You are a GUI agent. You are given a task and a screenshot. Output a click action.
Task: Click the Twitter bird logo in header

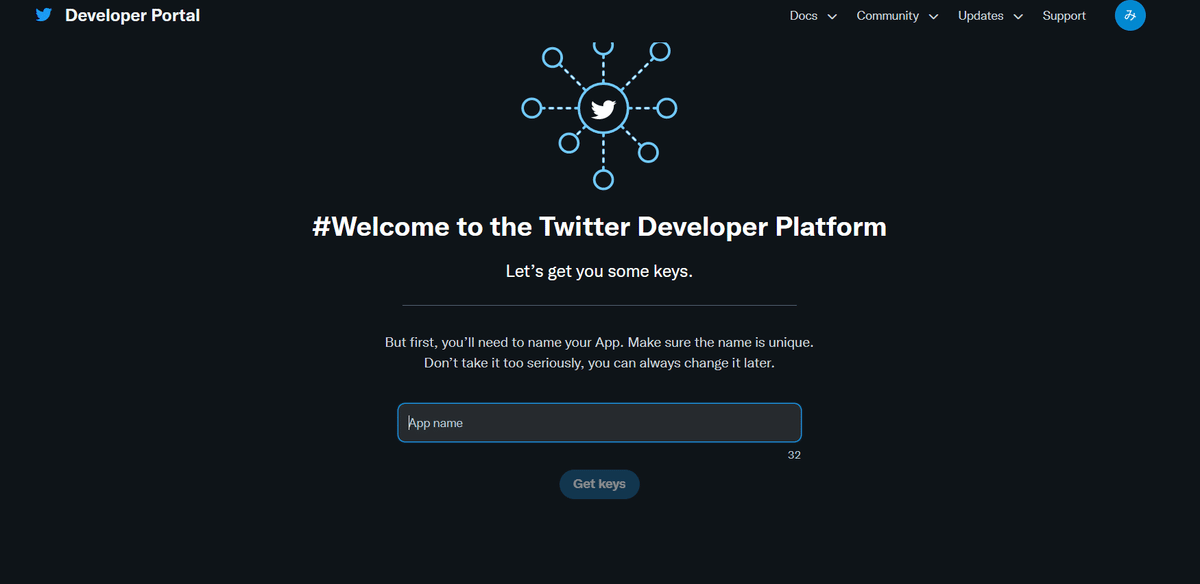click(x=43, y=15)
